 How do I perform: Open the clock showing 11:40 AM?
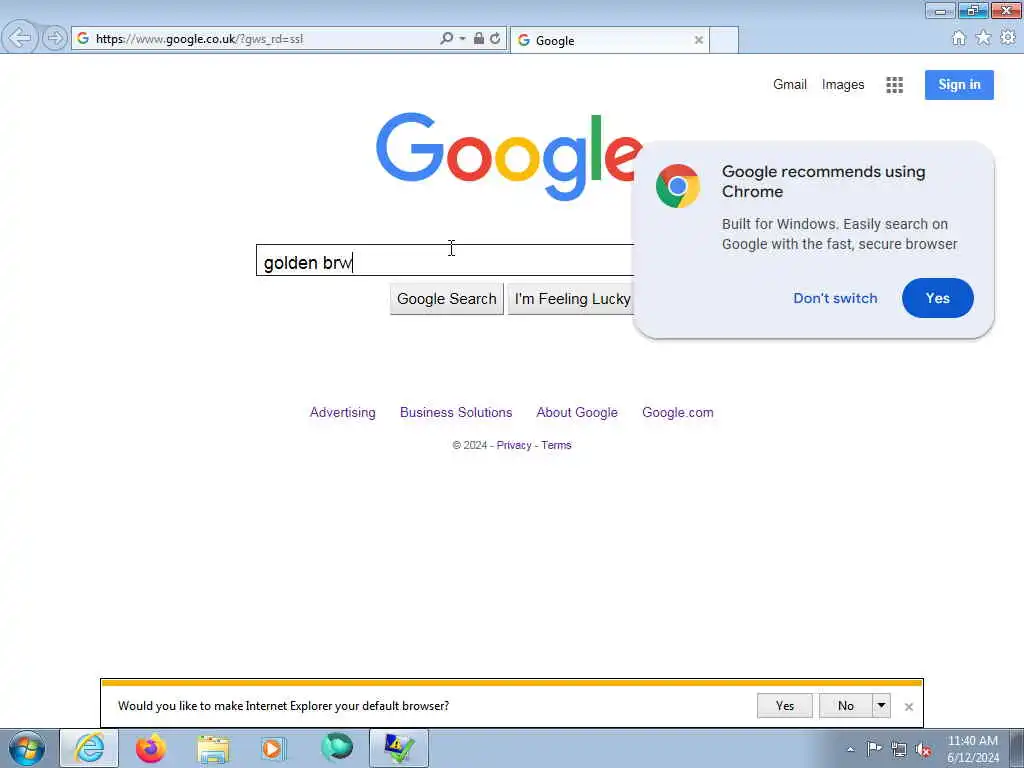pyautogui.click(x=973, y=748)
